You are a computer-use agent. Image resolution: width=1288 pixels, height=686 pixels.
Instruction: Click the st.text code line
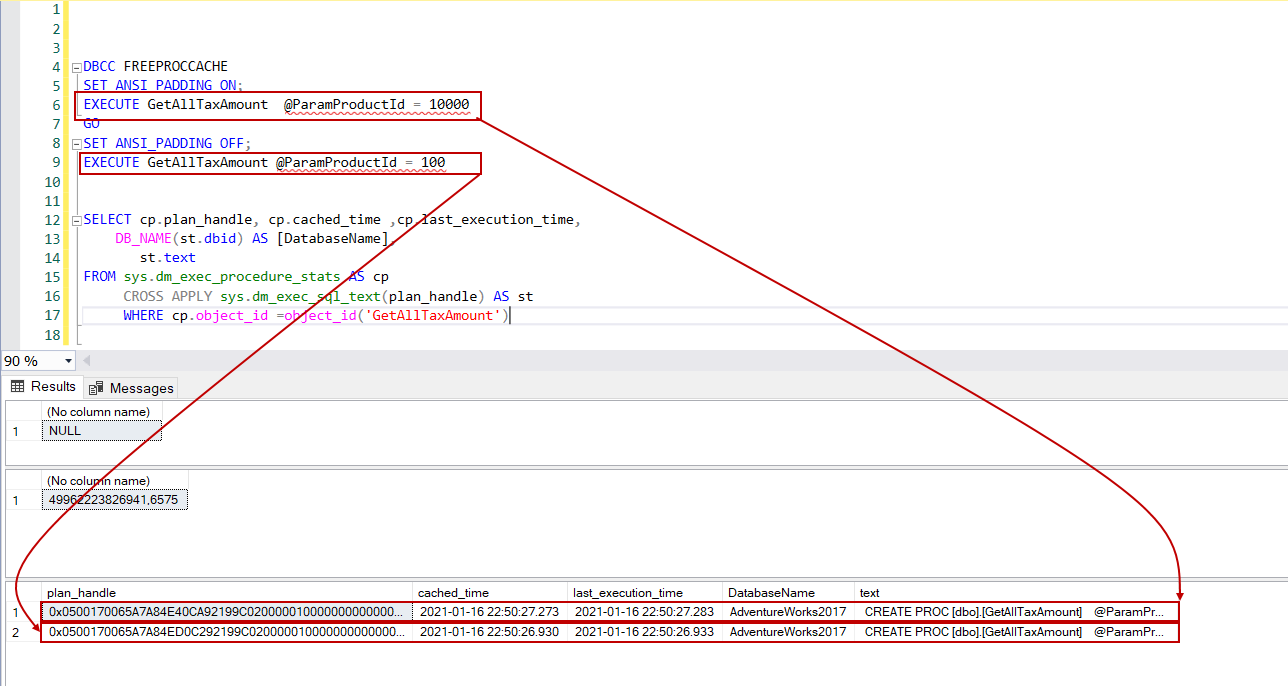point(168,257)
